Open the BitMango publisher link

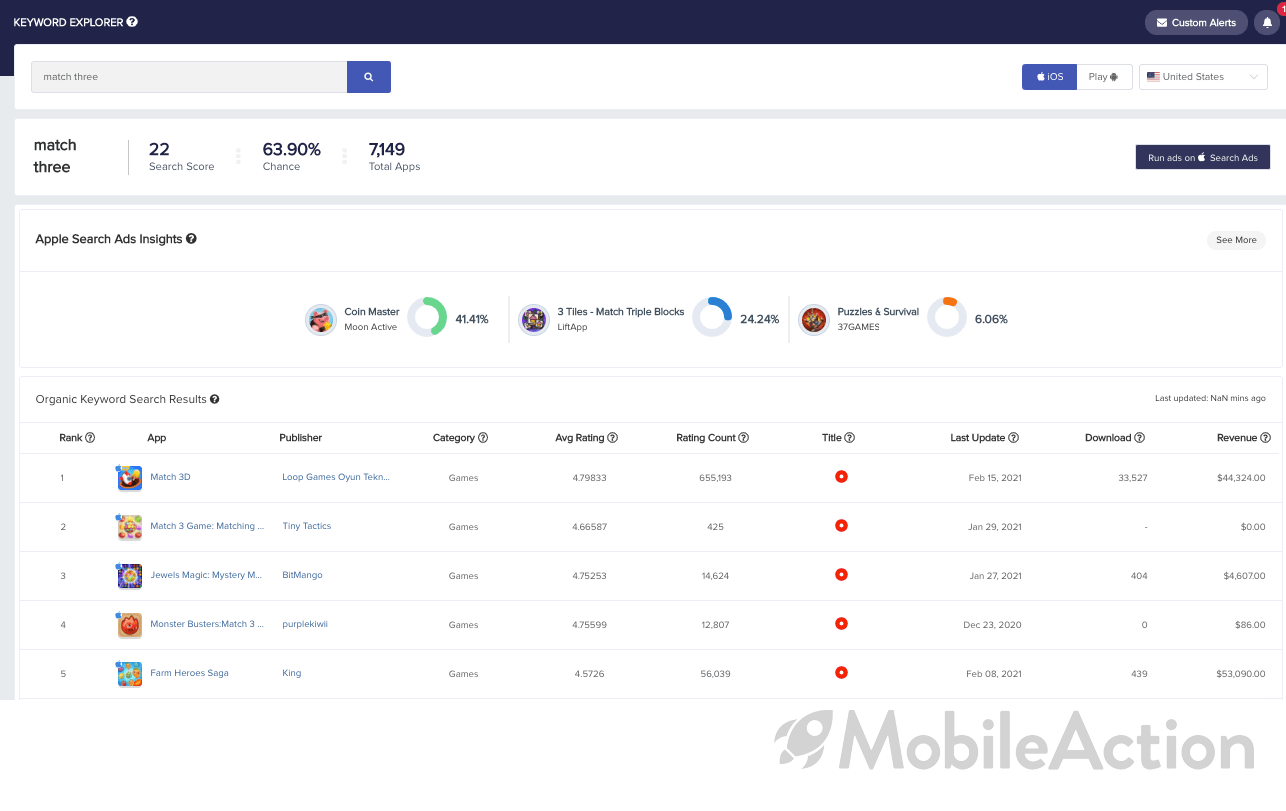point(302,575)
